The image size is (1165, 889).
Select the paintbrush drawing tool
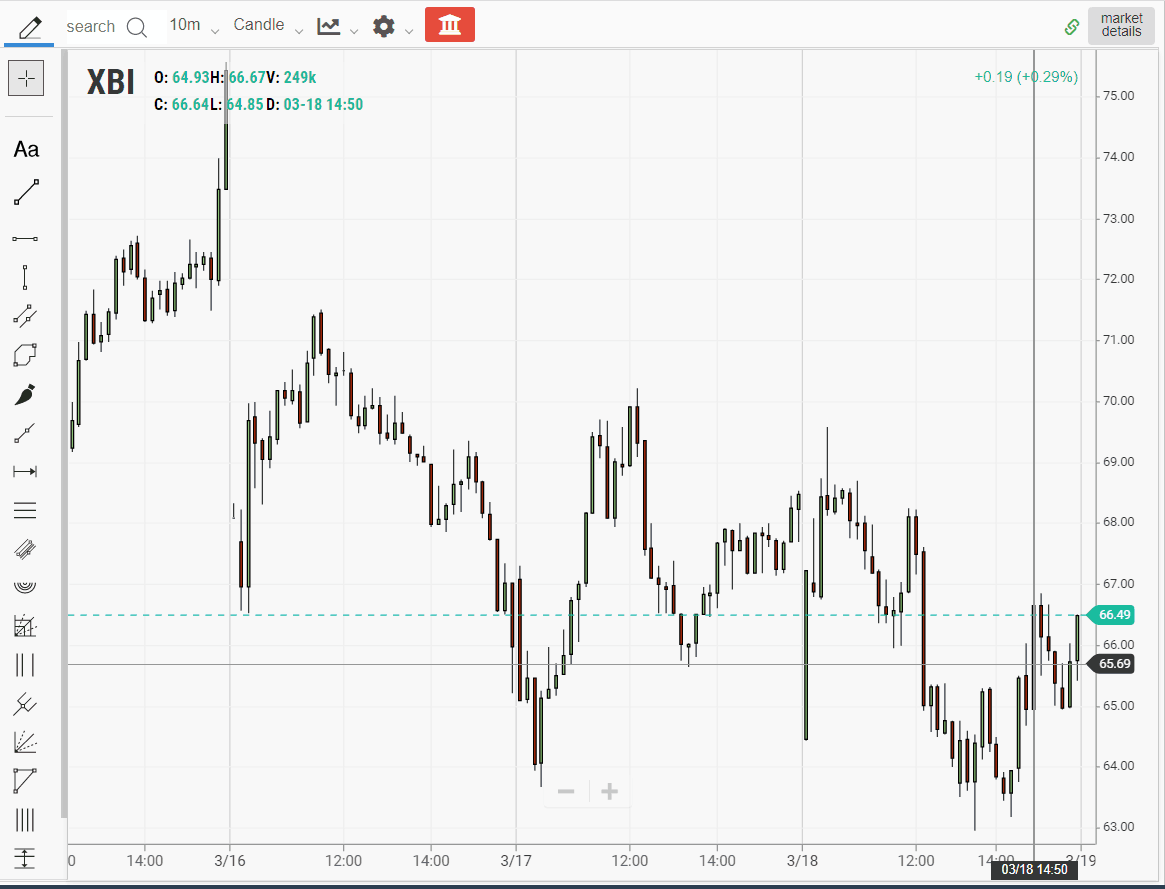tap(26, 395)
